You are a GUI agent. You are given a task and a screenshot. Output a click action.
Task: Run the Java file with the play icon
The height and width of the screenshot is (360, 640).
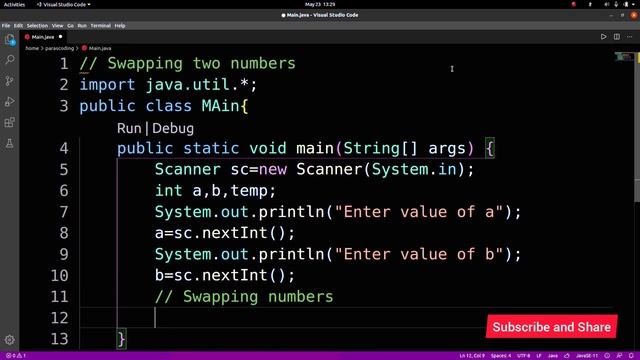(x=603, y=37)
